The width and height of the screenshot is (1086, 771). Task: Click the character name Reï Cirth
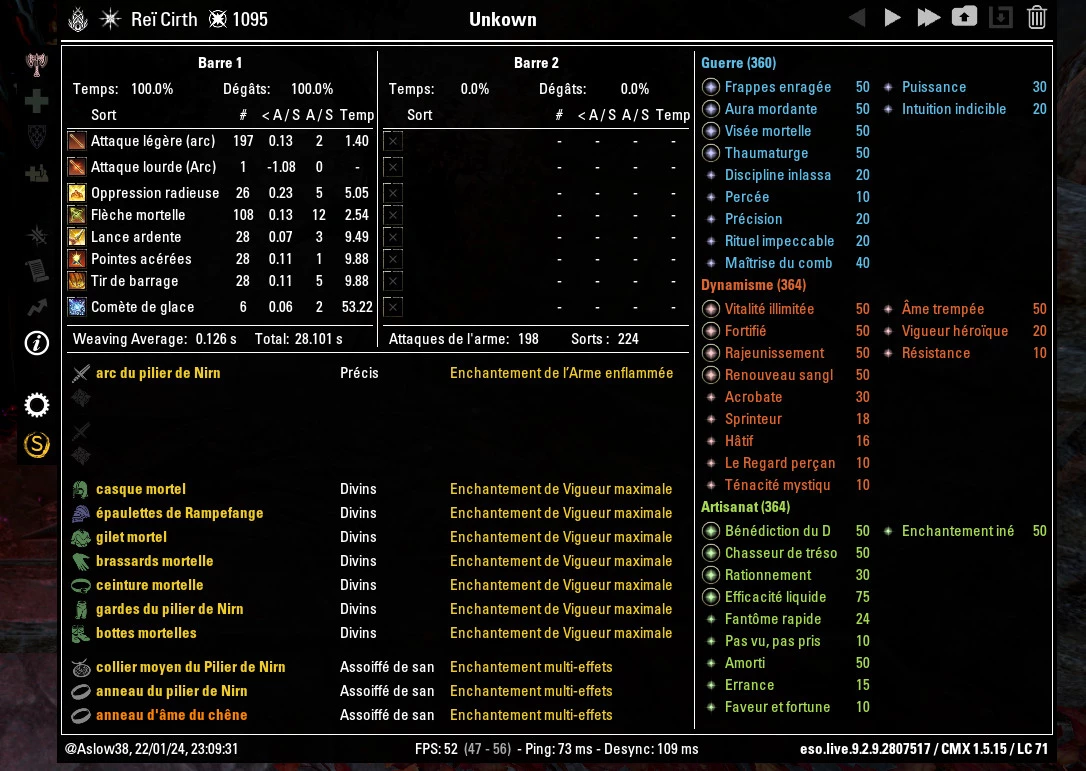tap(164, 19)
